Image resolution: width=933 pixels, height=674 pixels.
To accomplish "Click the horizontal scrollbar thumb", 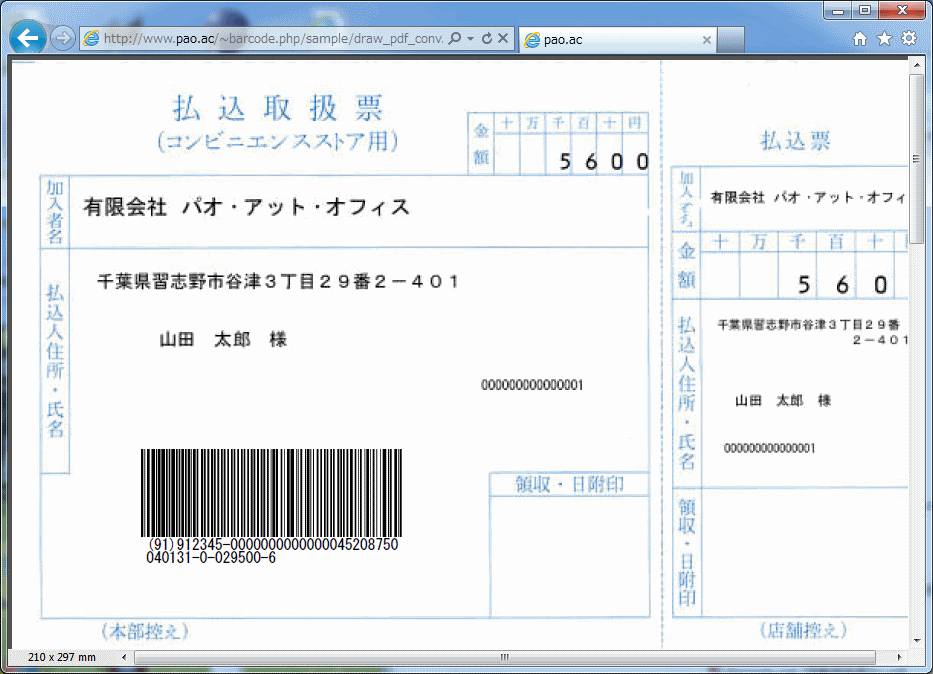I will pyautogui.click(x=505, y=657).
